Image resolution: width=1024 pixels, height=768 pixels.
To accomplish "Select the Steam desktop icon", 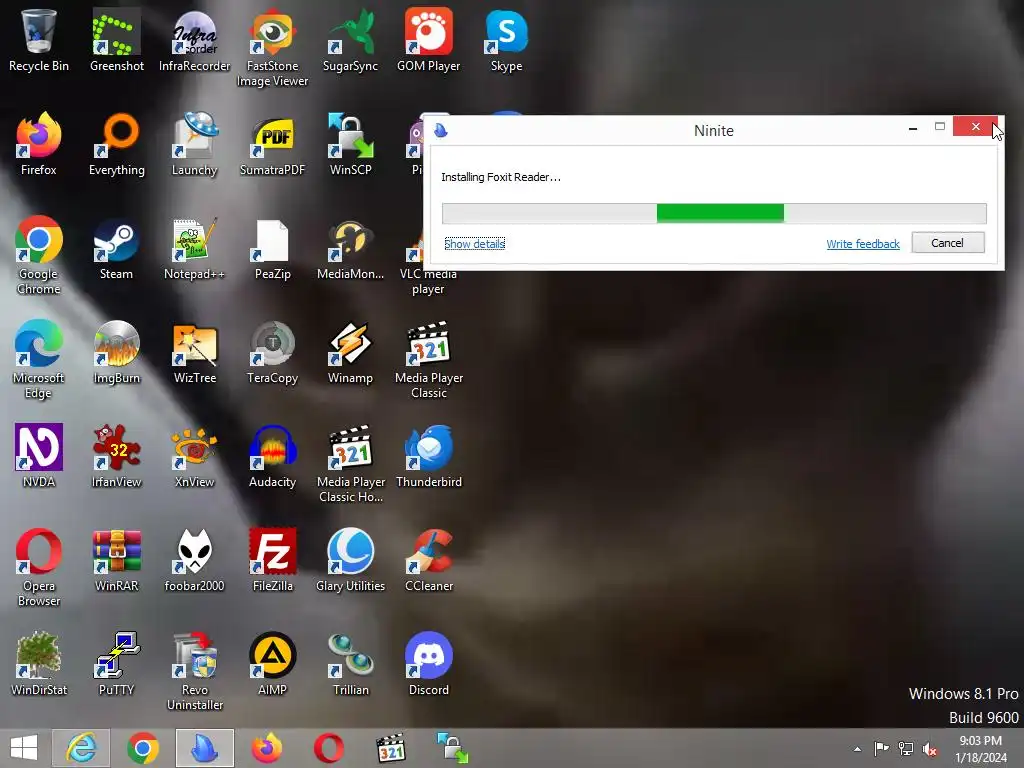I will click(x=116, y=248).
